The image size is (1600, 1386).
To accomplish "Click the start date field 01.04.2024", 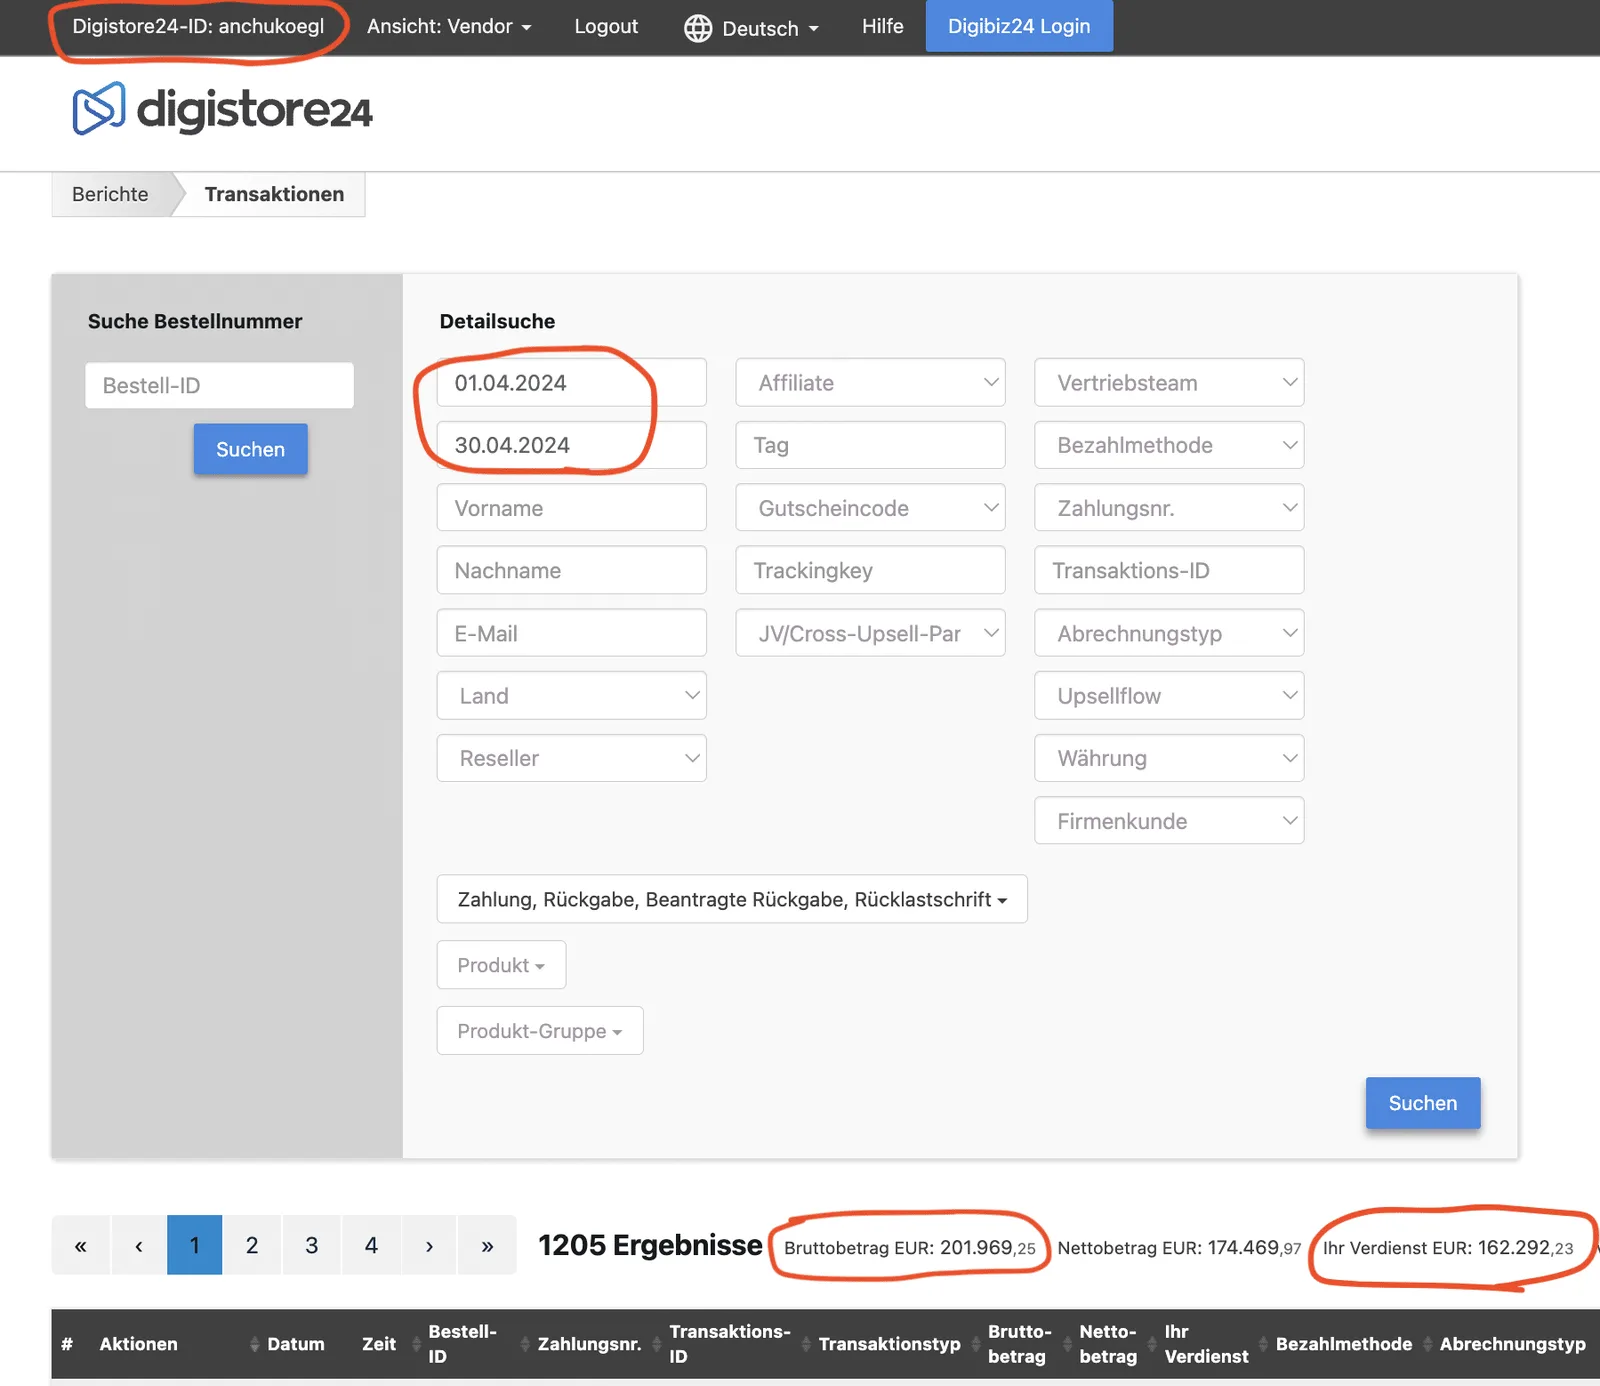I will 571,382.
